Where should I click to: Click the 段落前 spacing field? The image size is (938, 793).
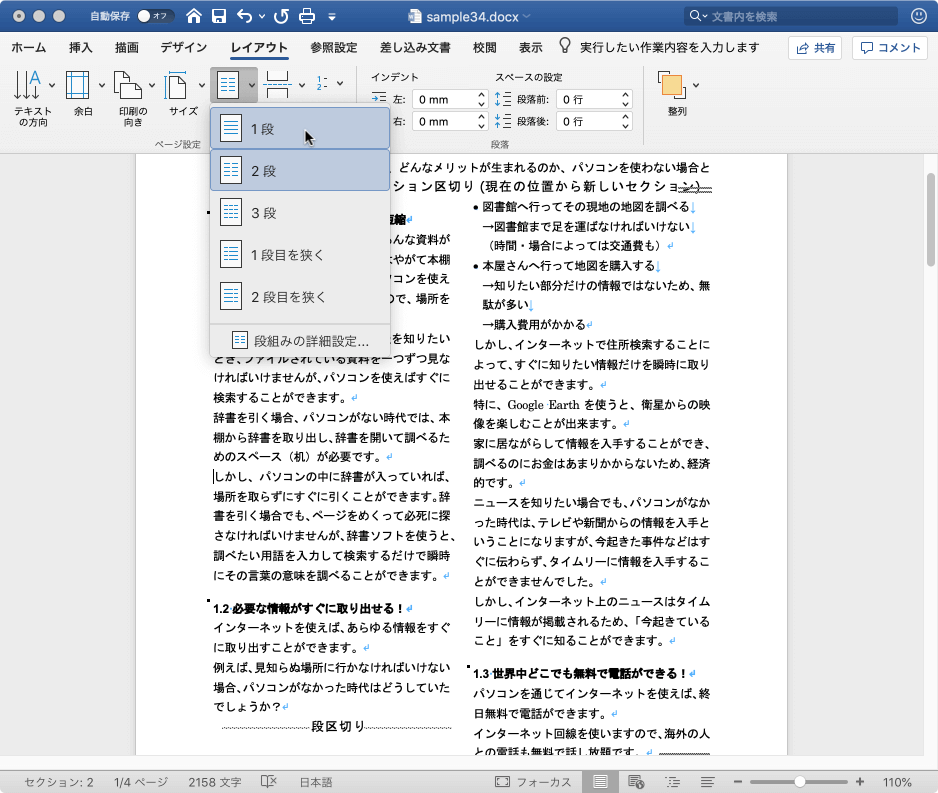(589, 99)
